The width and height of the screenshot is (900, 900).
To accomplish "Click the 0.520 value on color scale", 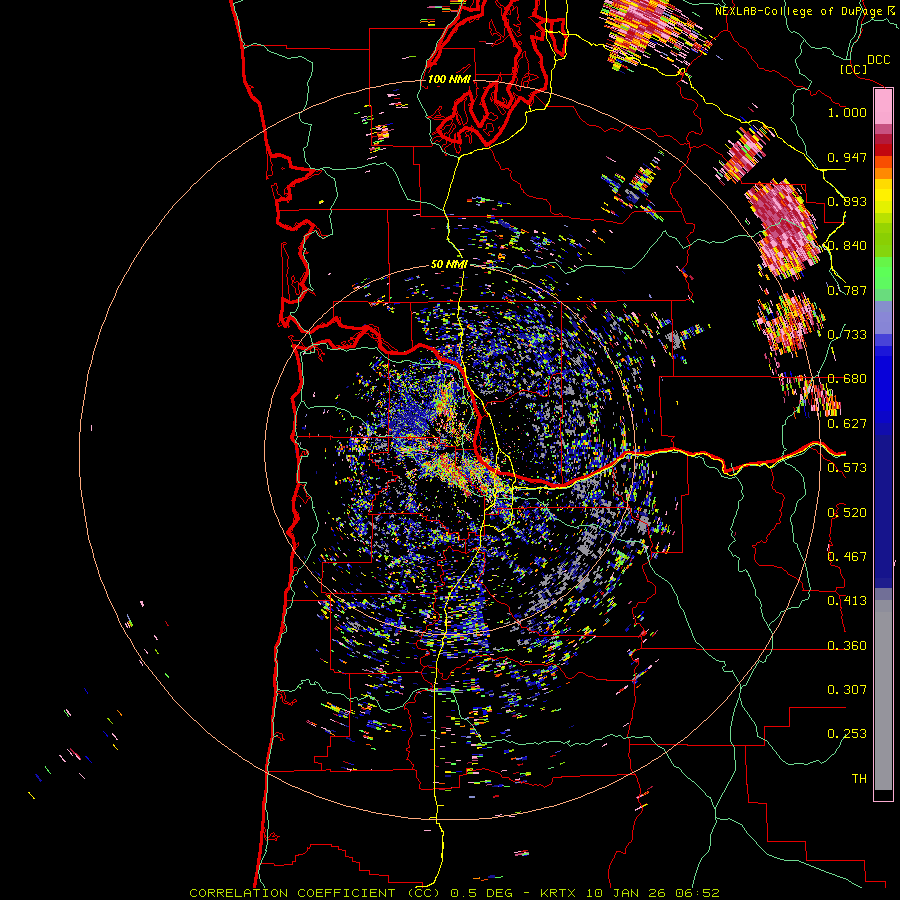I will (847, 513).
